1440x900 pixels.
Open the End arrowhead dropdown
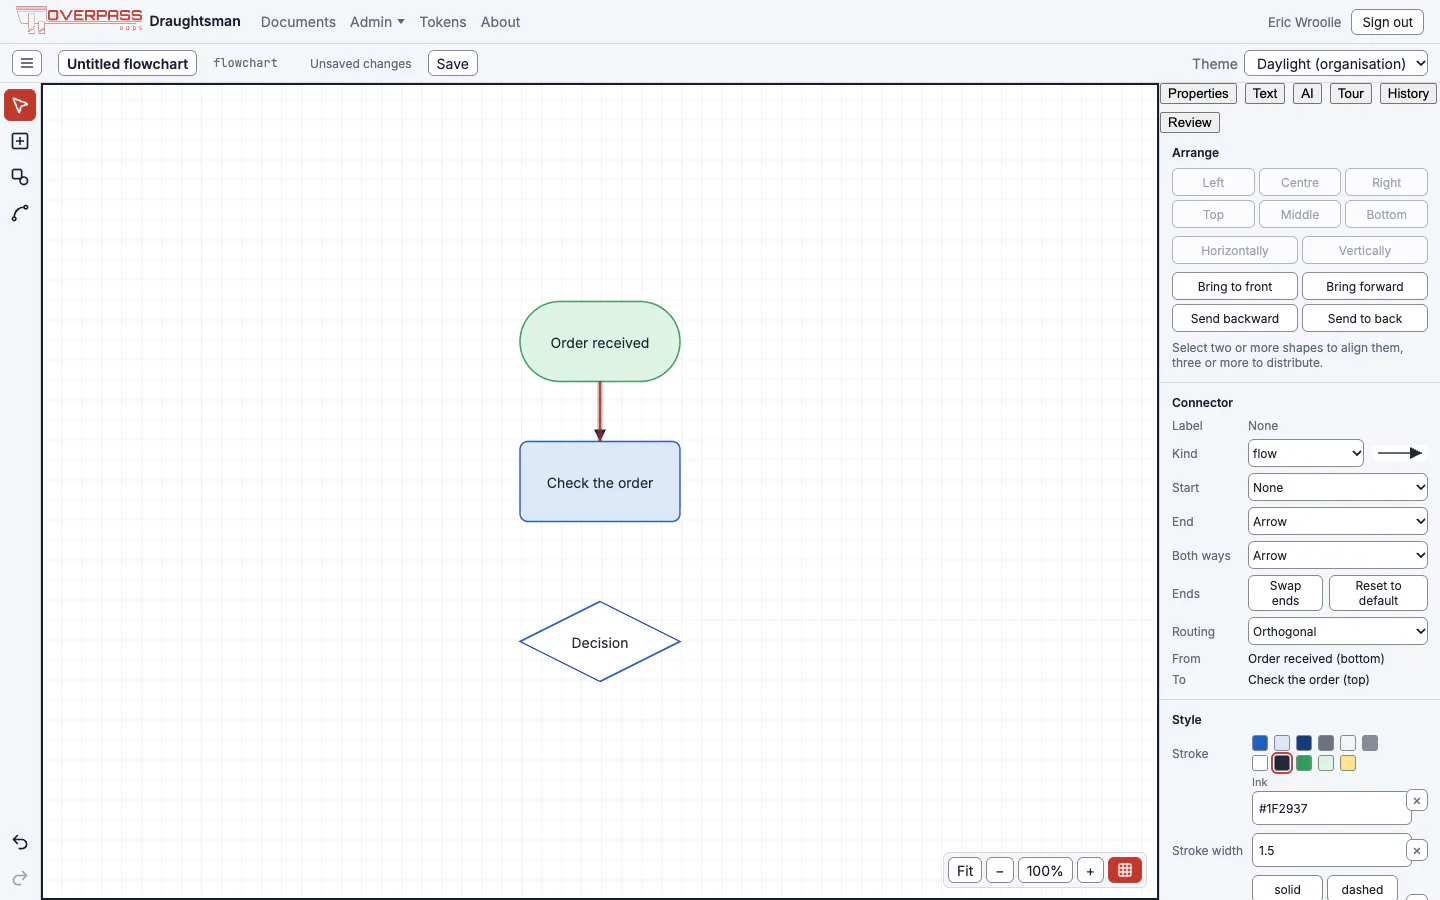1338,521
